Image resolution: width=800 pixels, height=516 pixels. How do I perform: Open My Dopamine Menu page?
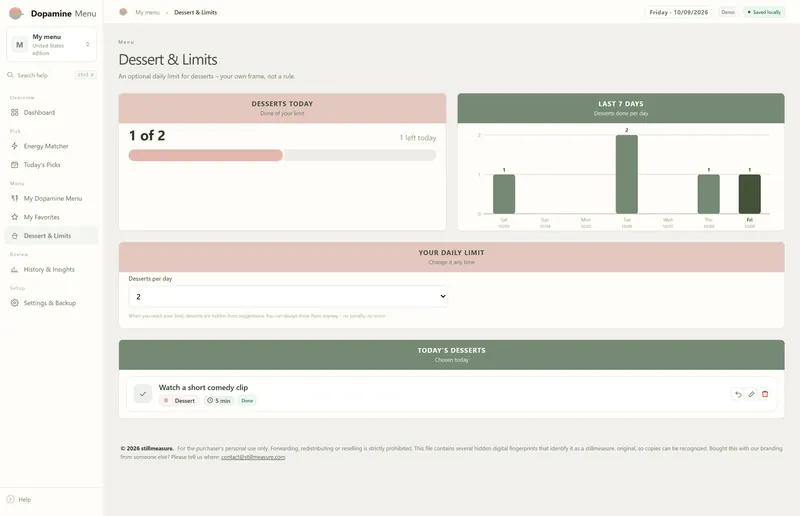52,199
